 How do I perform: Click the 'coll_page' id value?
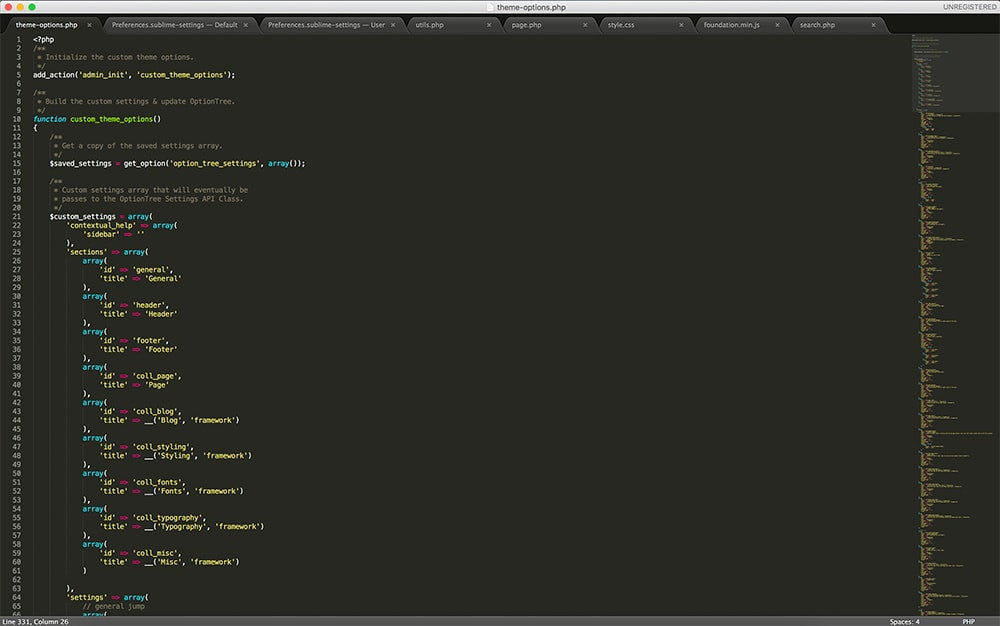click(155, 376)
